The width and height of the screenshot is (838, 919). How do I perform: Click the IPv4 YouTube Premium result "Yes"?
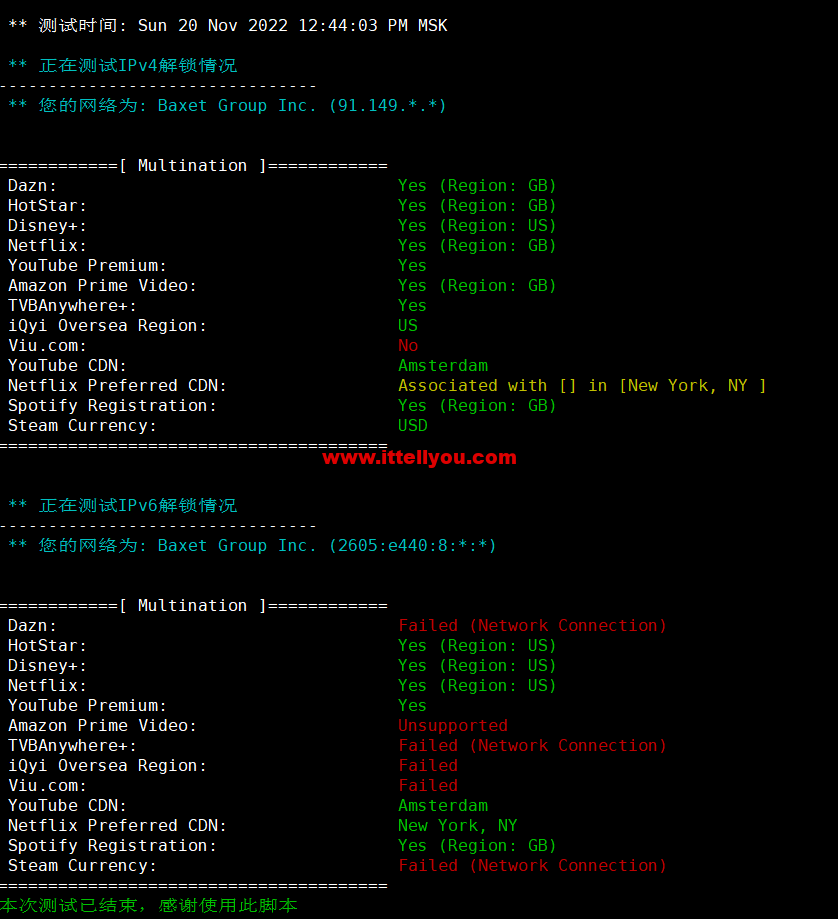click(412, 266)
